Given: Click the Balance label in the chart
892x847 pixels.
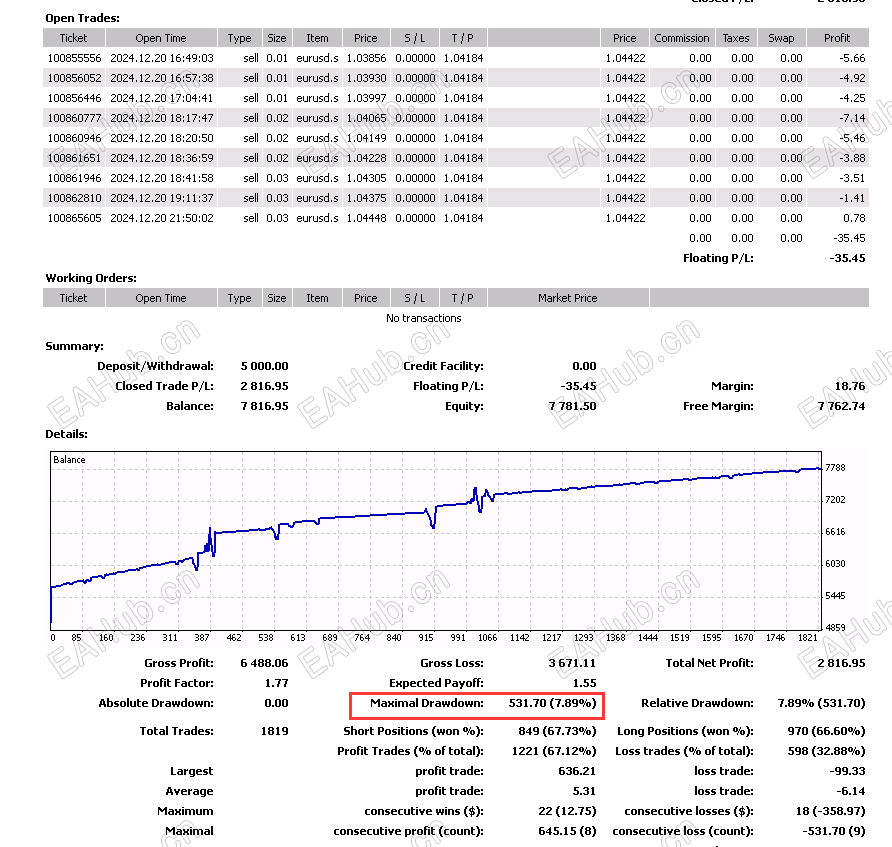Looking at the screenshot, I should [69, 460].
